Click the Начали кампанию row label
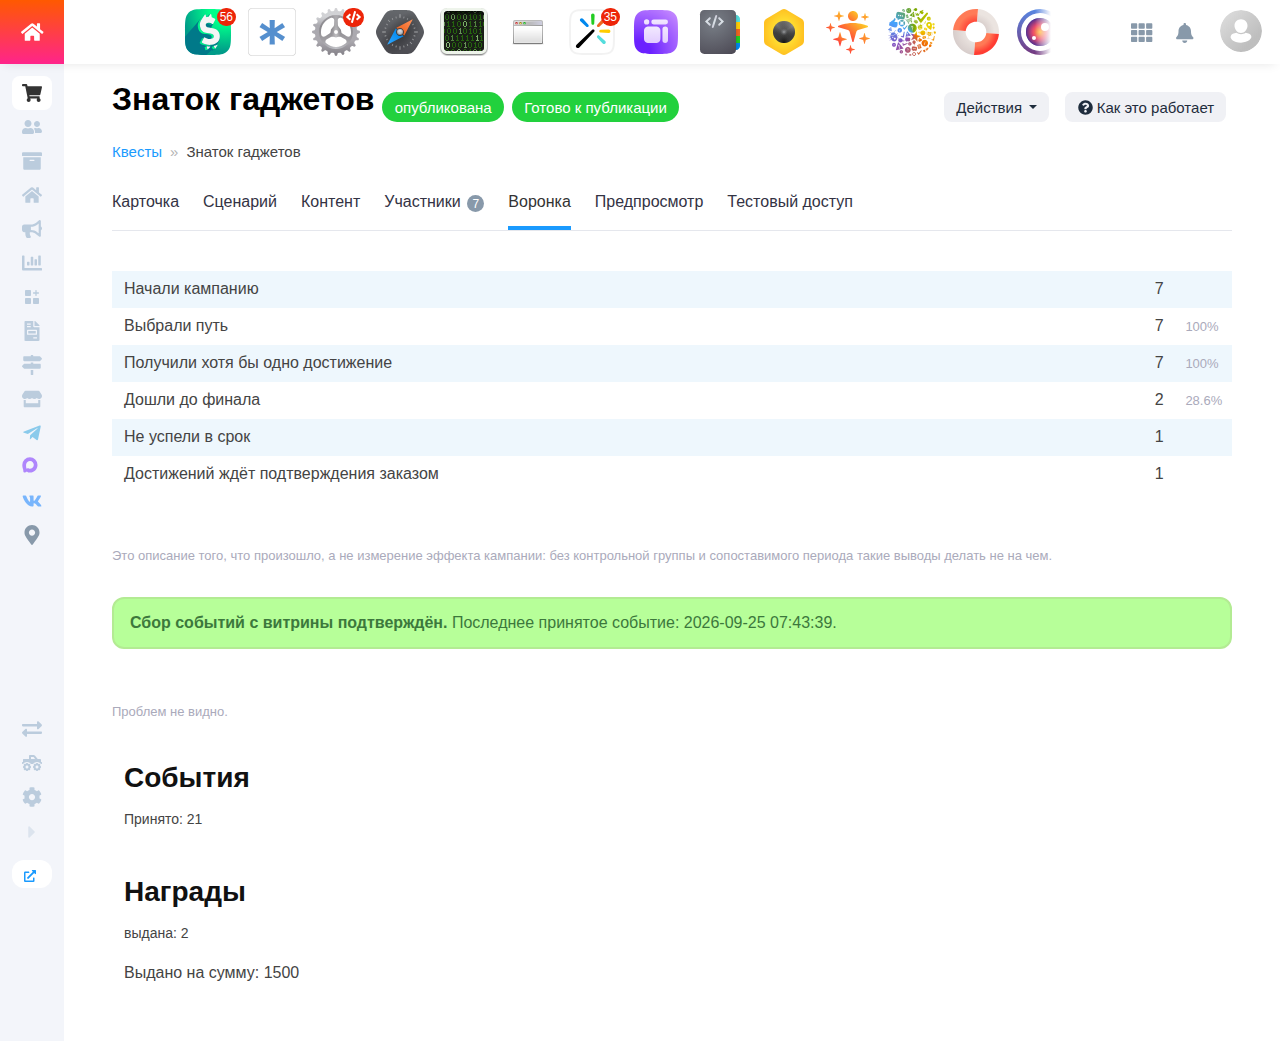1280x1041 pixels. (x=191, y=288)
